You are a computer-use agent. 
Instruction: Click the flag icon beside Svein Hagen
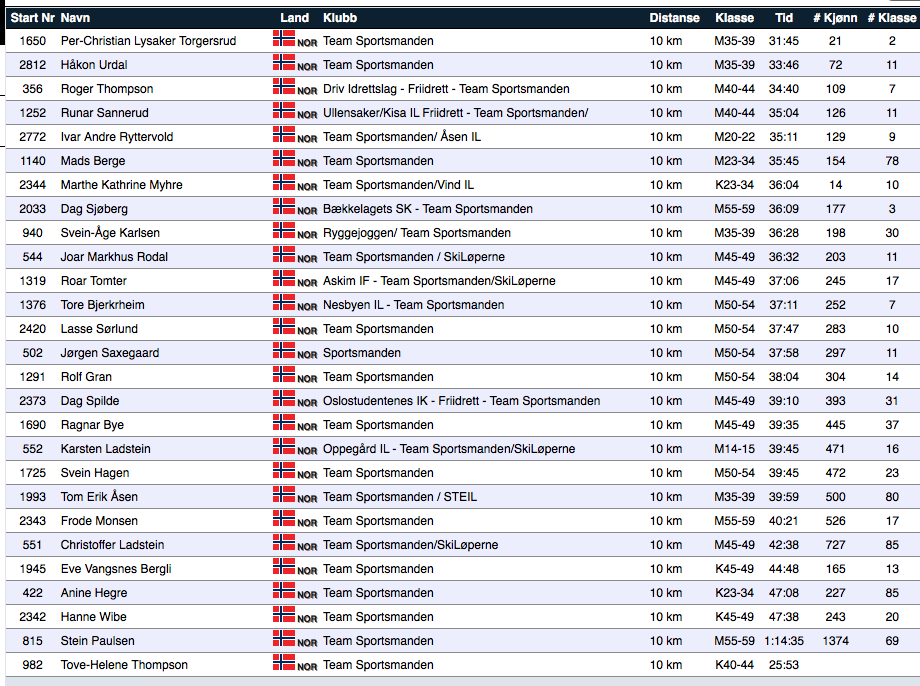coord(284,471)
